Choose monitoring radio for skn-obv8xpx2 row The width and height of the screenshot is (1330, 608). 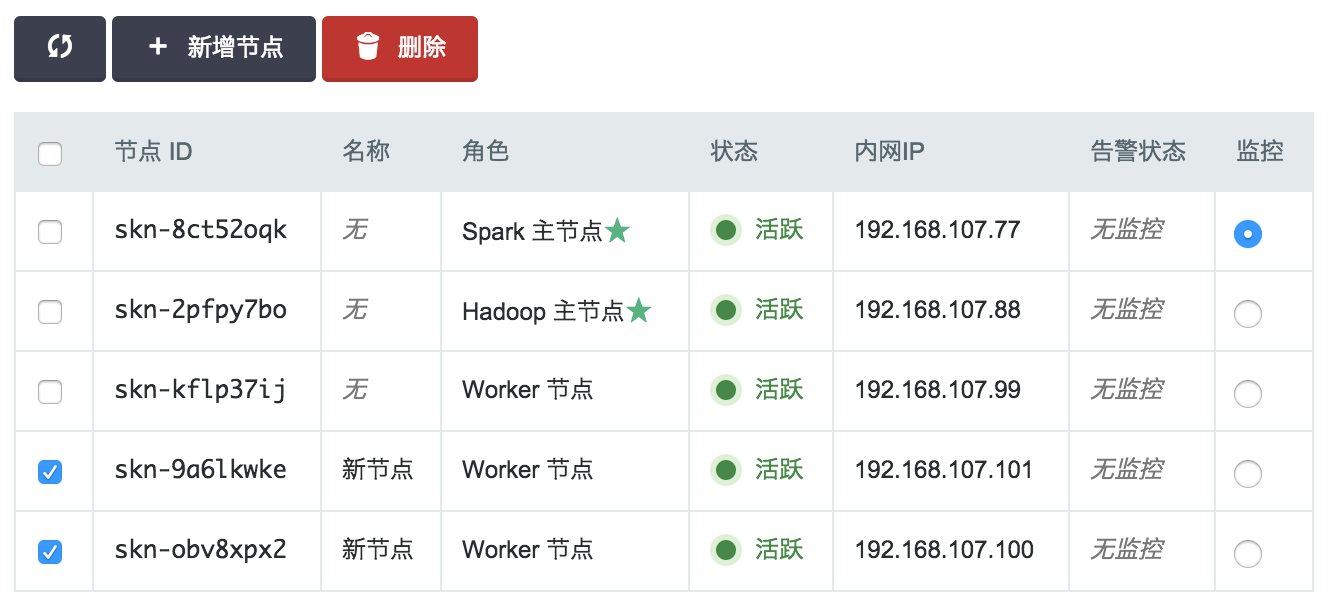click(x=1248, y=553)
